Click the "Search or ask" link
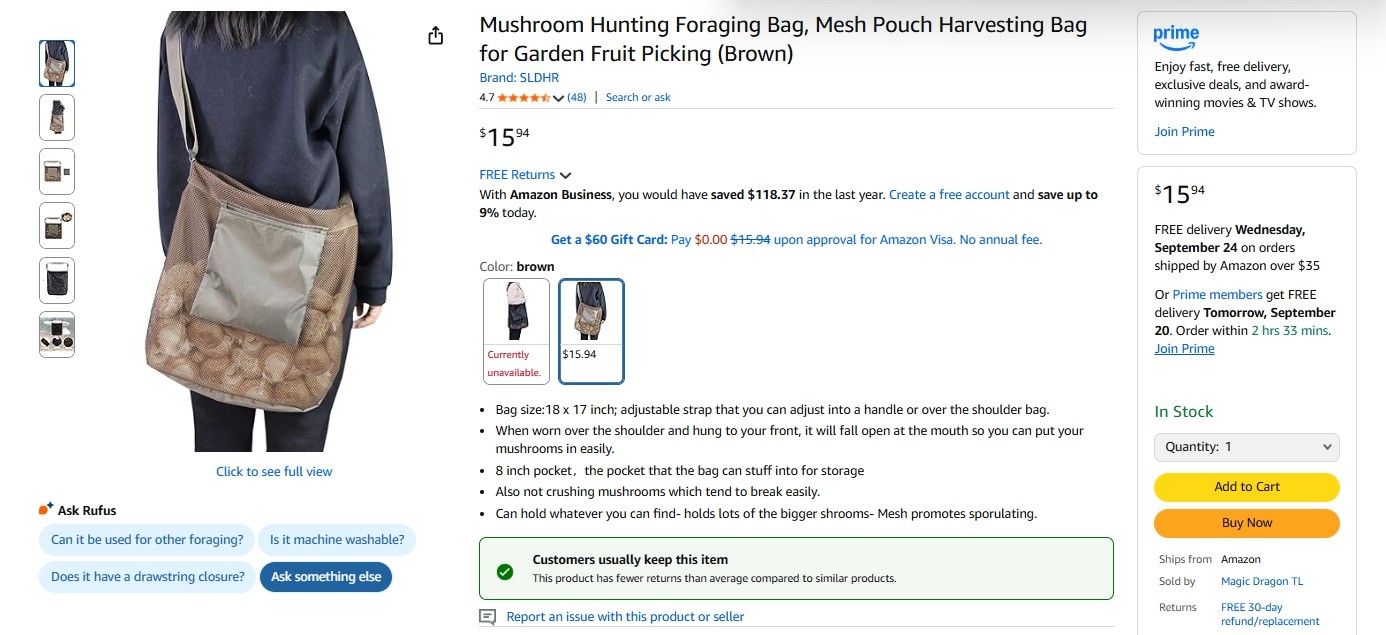The height and width of the screenshot is (635, 1386). (x=638, y=98)
